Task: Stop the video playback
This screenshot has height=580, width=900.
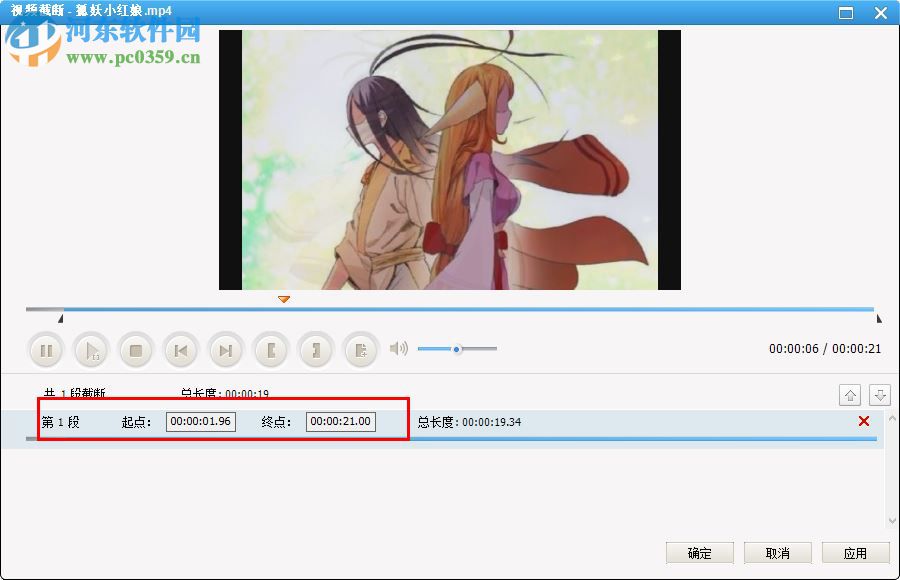Action: [136, 350]
